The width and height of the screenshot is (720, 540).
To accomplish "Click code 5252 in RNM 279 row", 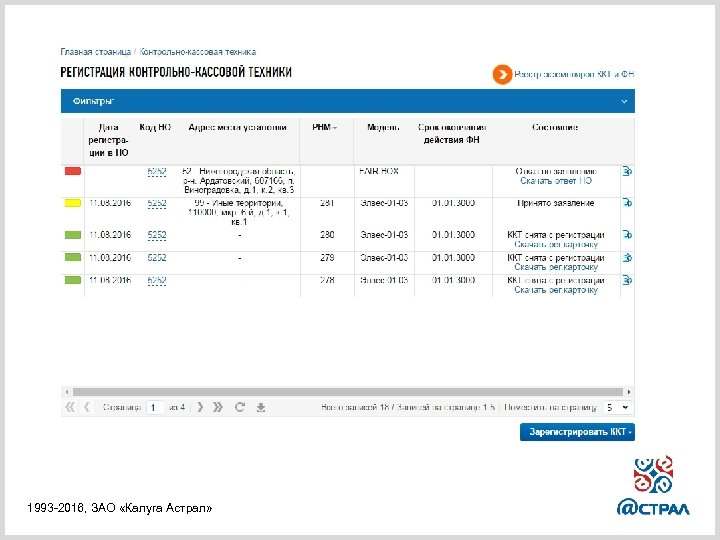I will pyautogui.click(x=157, y=258).
